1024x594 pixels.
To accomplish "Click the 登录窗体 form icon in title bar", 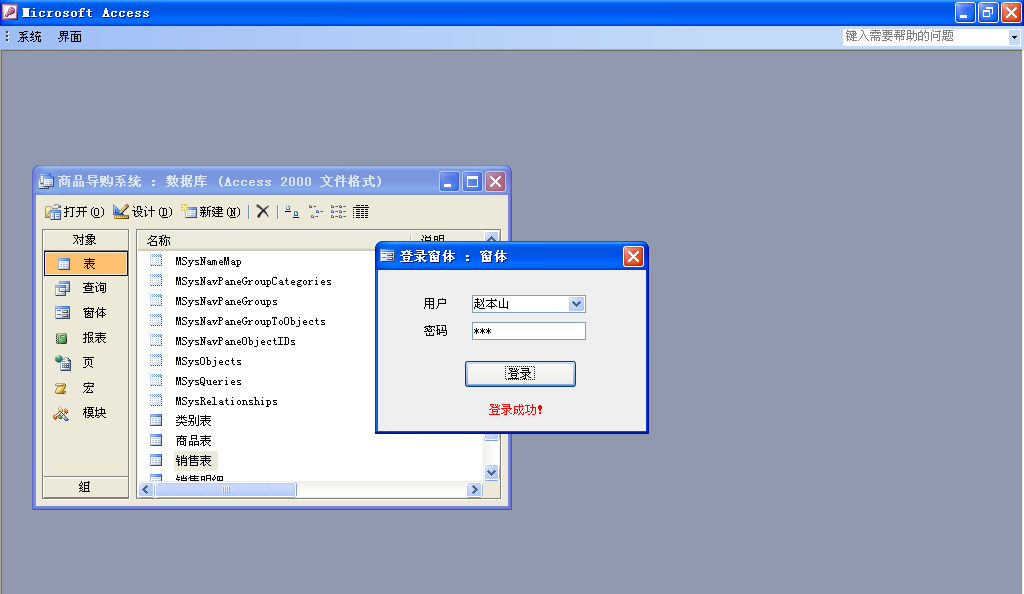I will point(387,257).
